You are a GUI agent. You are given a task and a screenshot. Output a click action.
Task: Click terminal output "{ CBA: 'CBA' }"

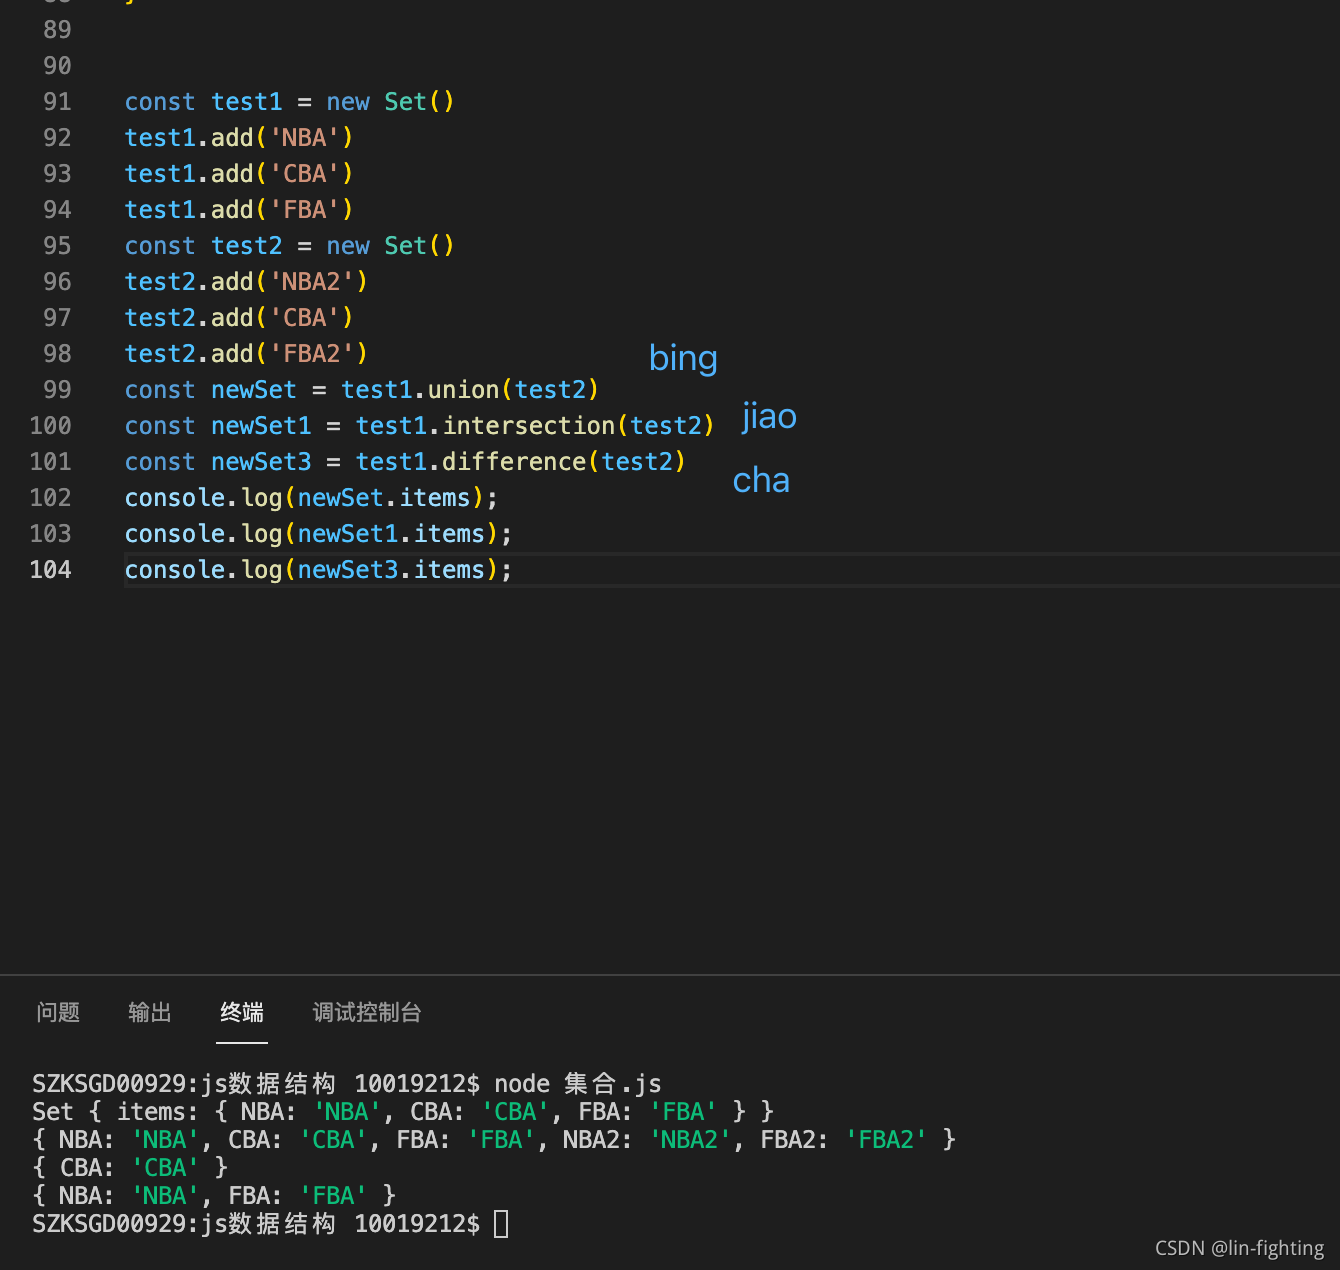point(130,1168)
